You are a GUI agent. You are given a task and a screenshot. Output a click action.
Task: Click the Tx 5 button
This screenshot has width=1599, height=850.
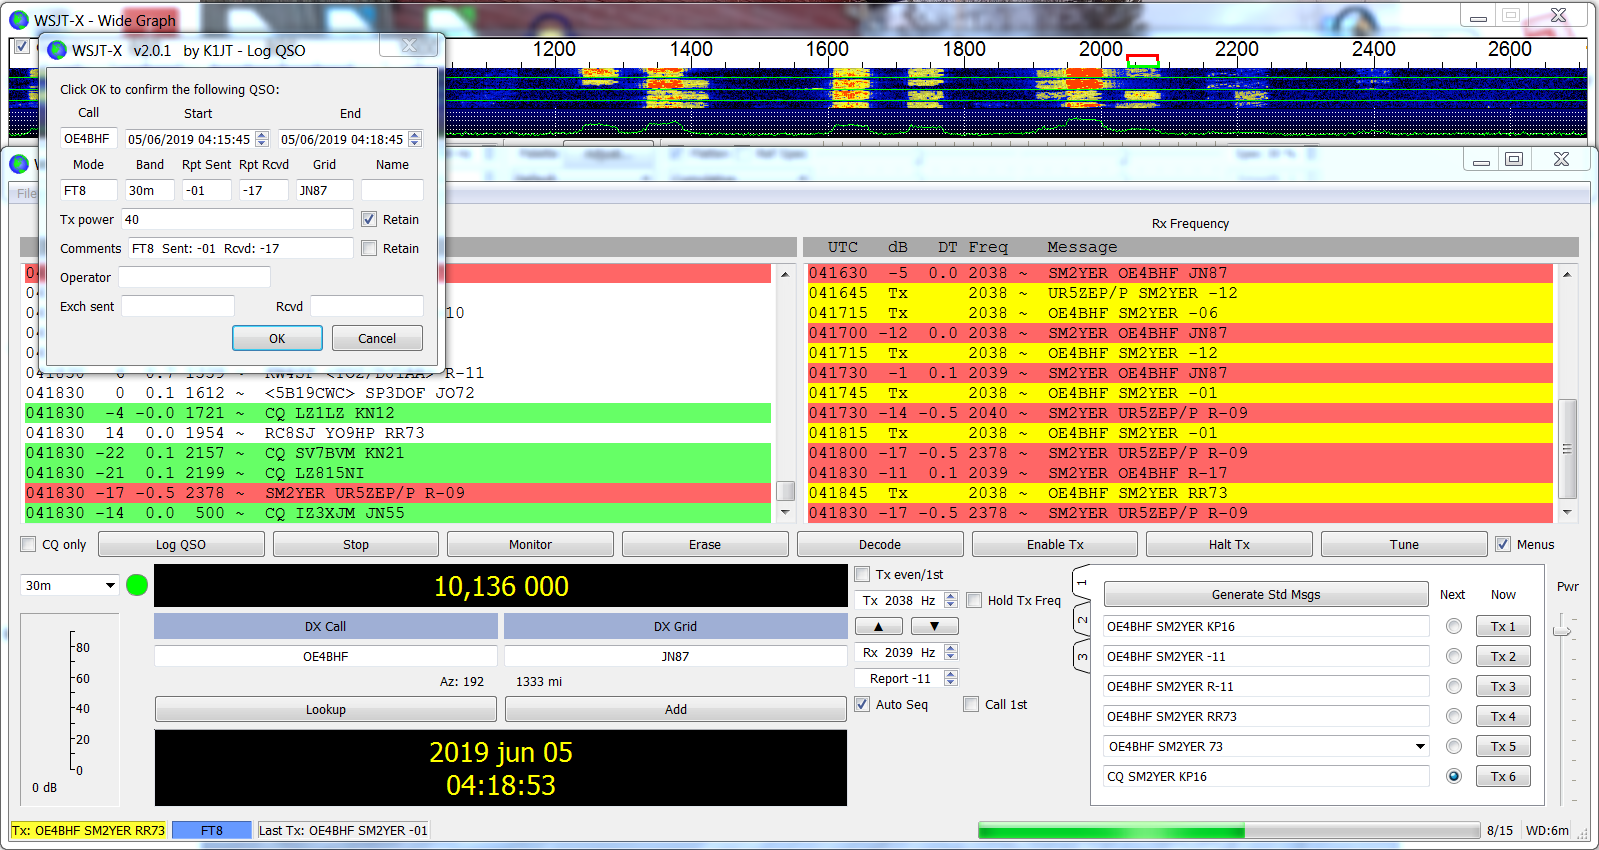point(1503,746)
